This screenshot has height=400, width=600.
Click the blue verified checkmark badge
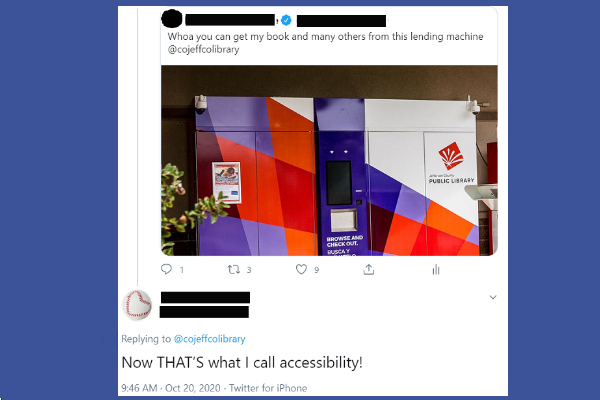pos(286,20)
